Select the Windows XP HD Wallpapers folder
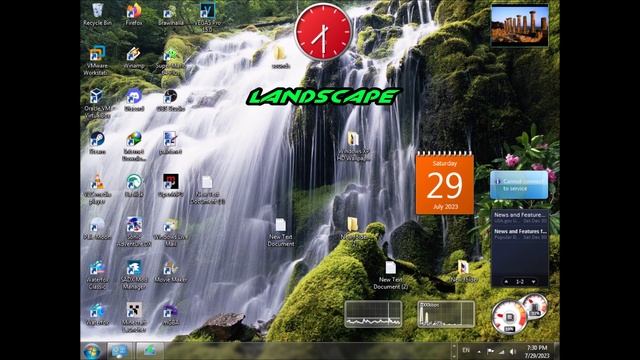This screenshot has width=640, height=360. click(353, 146)
